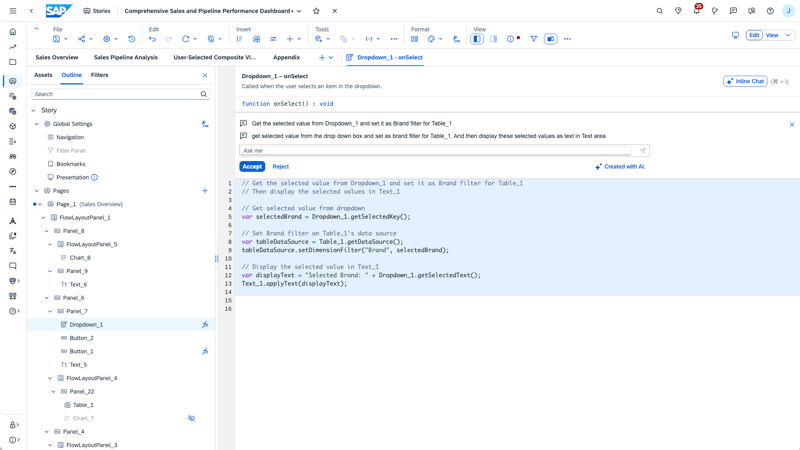Select Navigation under Global Settings
This screenshot has width=800, height=450.
coord(70,137)
